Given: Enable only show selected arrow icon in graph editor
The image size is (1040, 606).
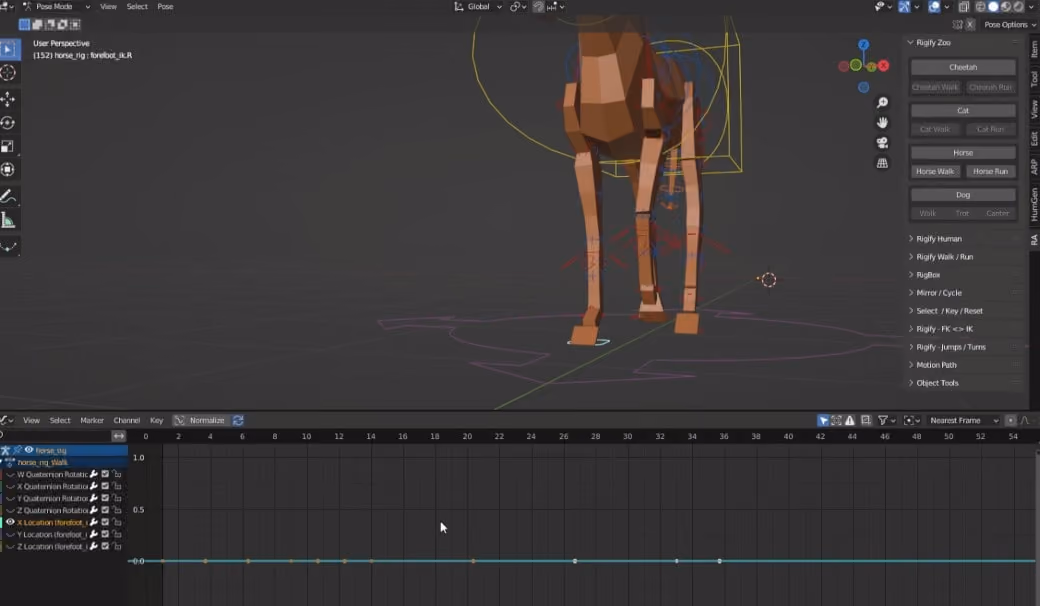Looking at the screenshot, I should 823,420.
